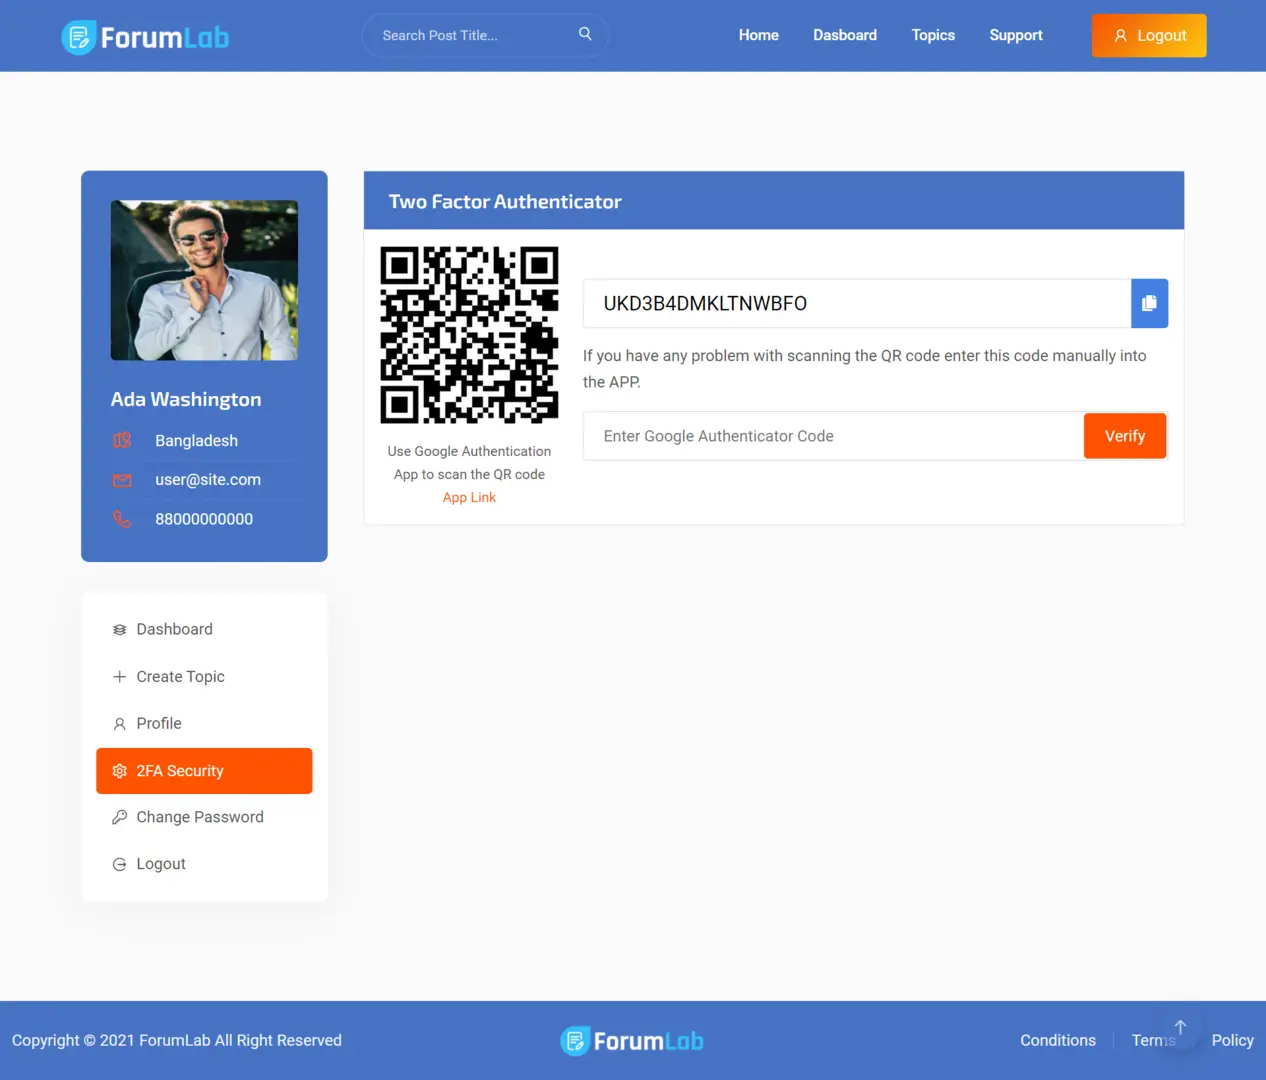The height and width of the screenshot is (1080, 1266).
Task: Click Logout in the sidebar menu
Action: click(x=204, y=864)
